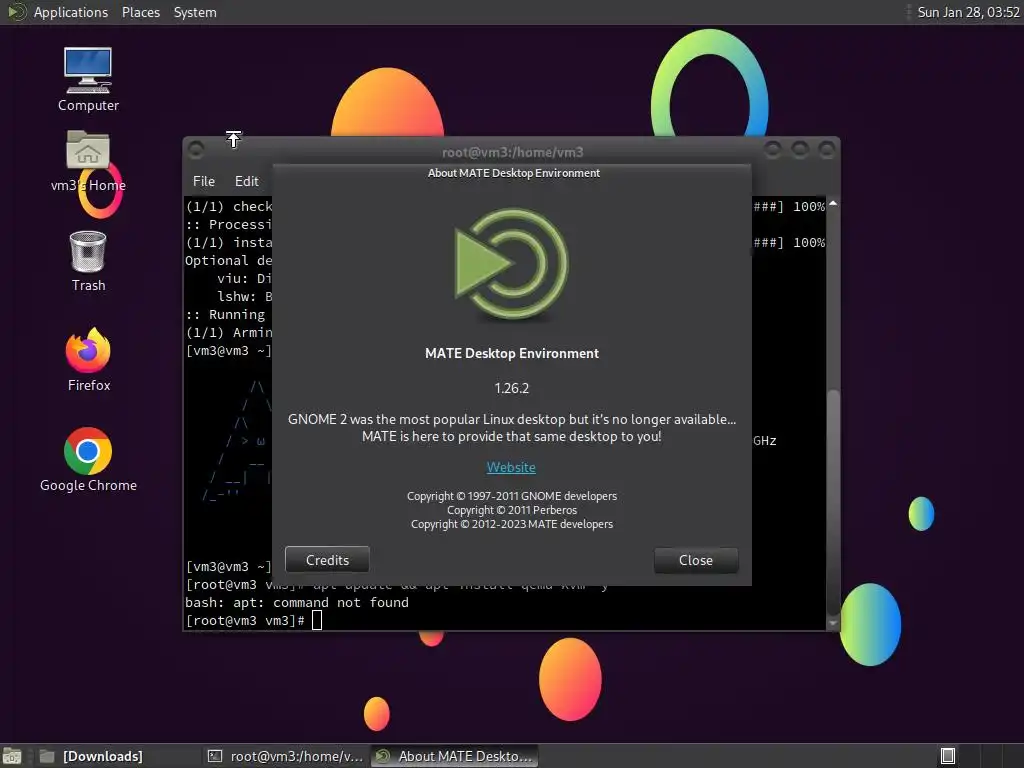Close the About MATE dialog
The image size is (1024, 768).
(696, 560)
